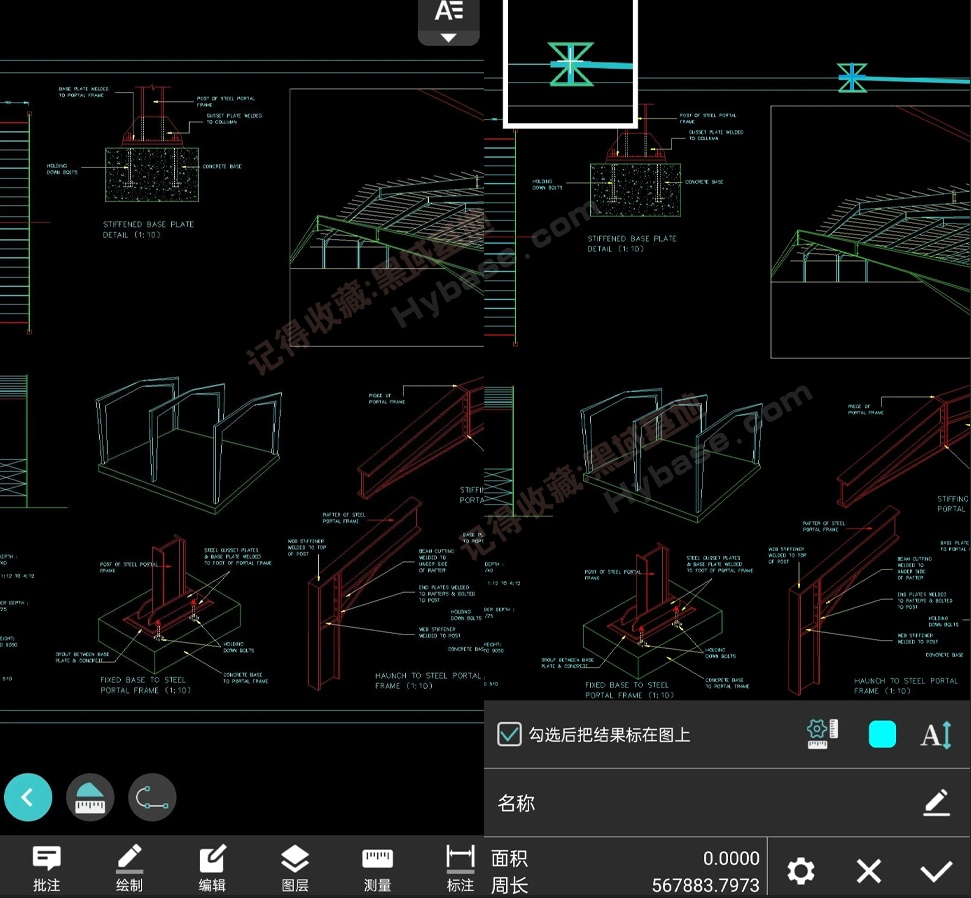This screenshot has width=971, height=898.
Task: Tap the teal measurement point marker on drawing
Action: point(852,78)
